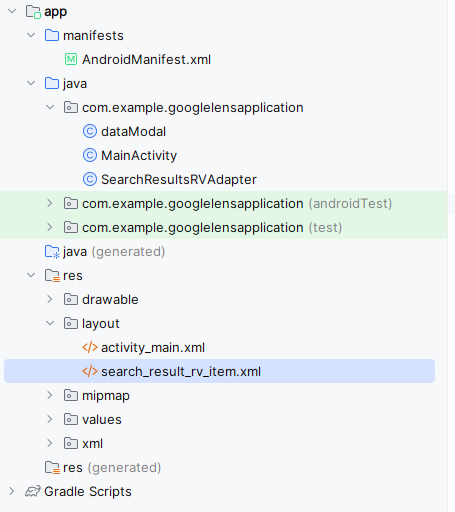Click the XML icon beside search_result_rv_item.xml
The image size is (455, 512).
(x=90, y=371)
